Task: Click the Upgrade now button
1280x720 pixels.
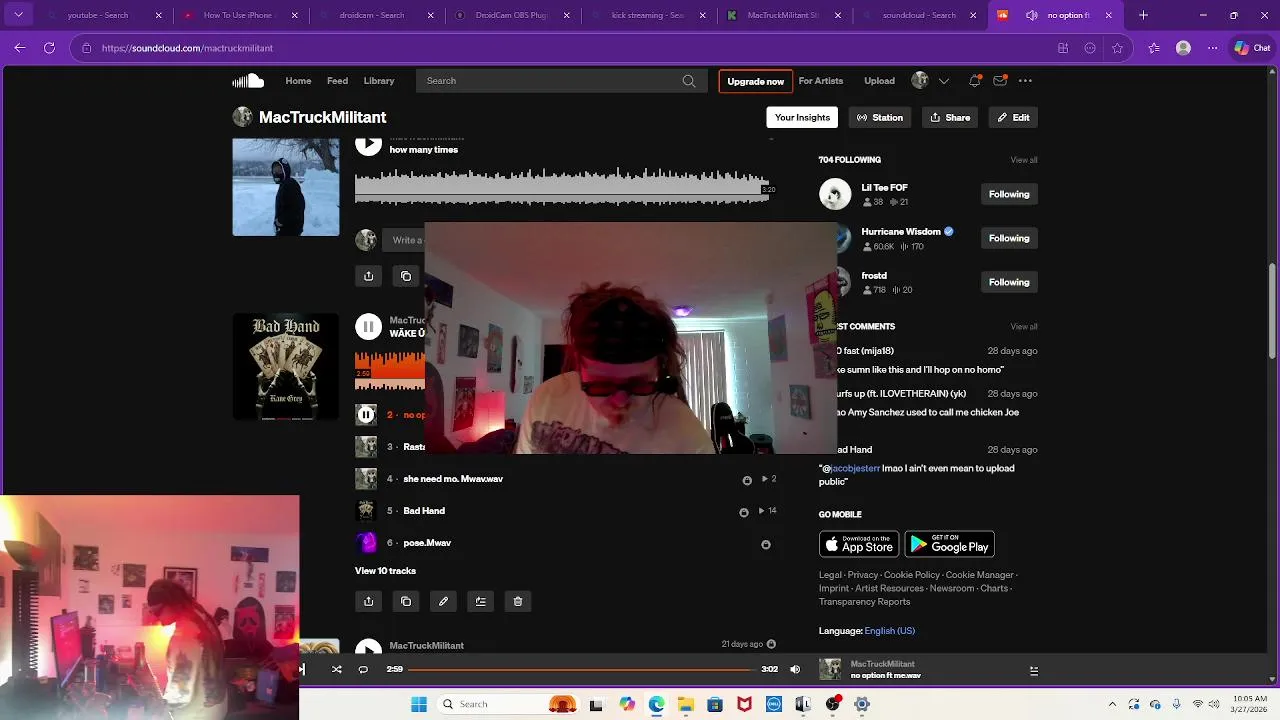Action: (755, 81)
